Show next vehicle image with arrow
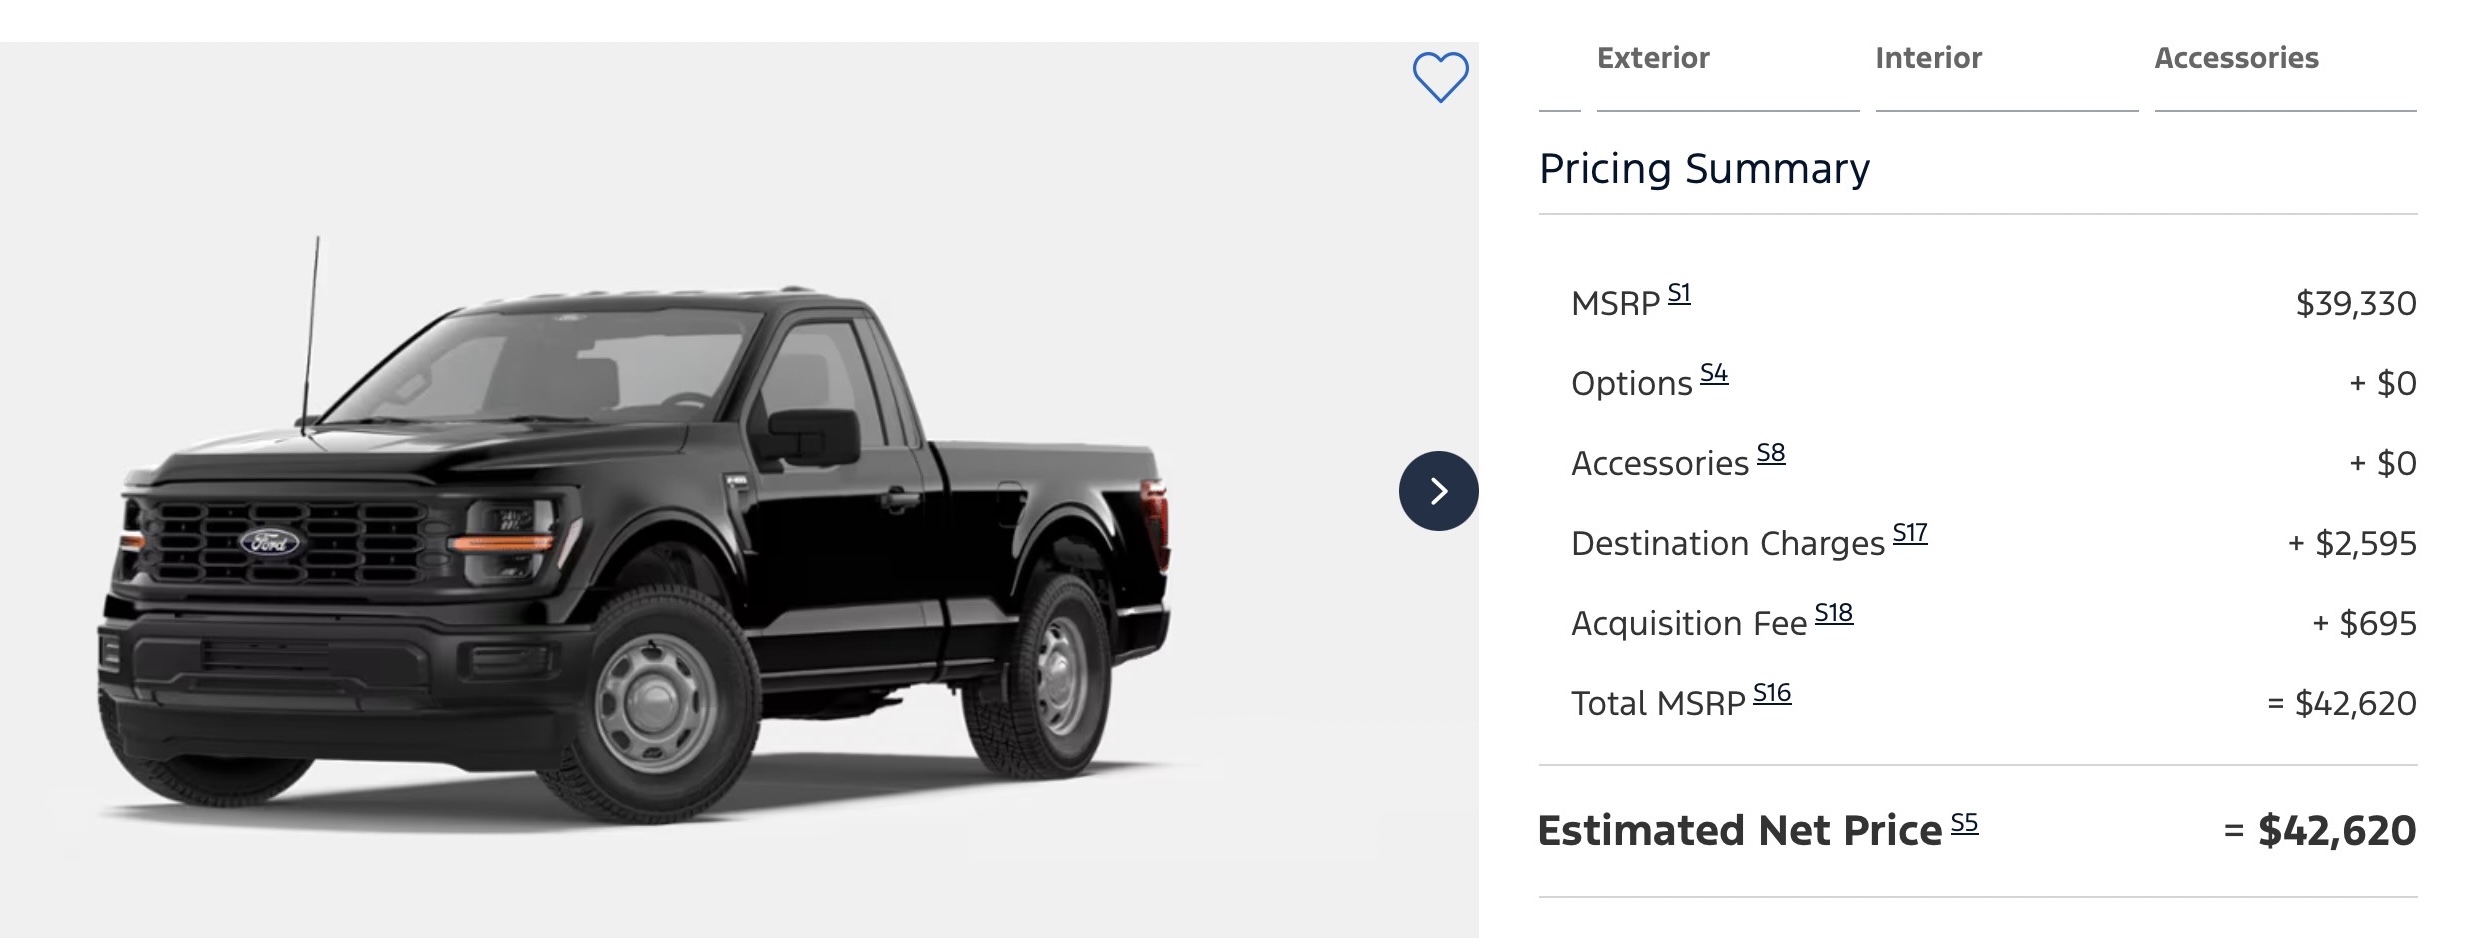 1438,491
